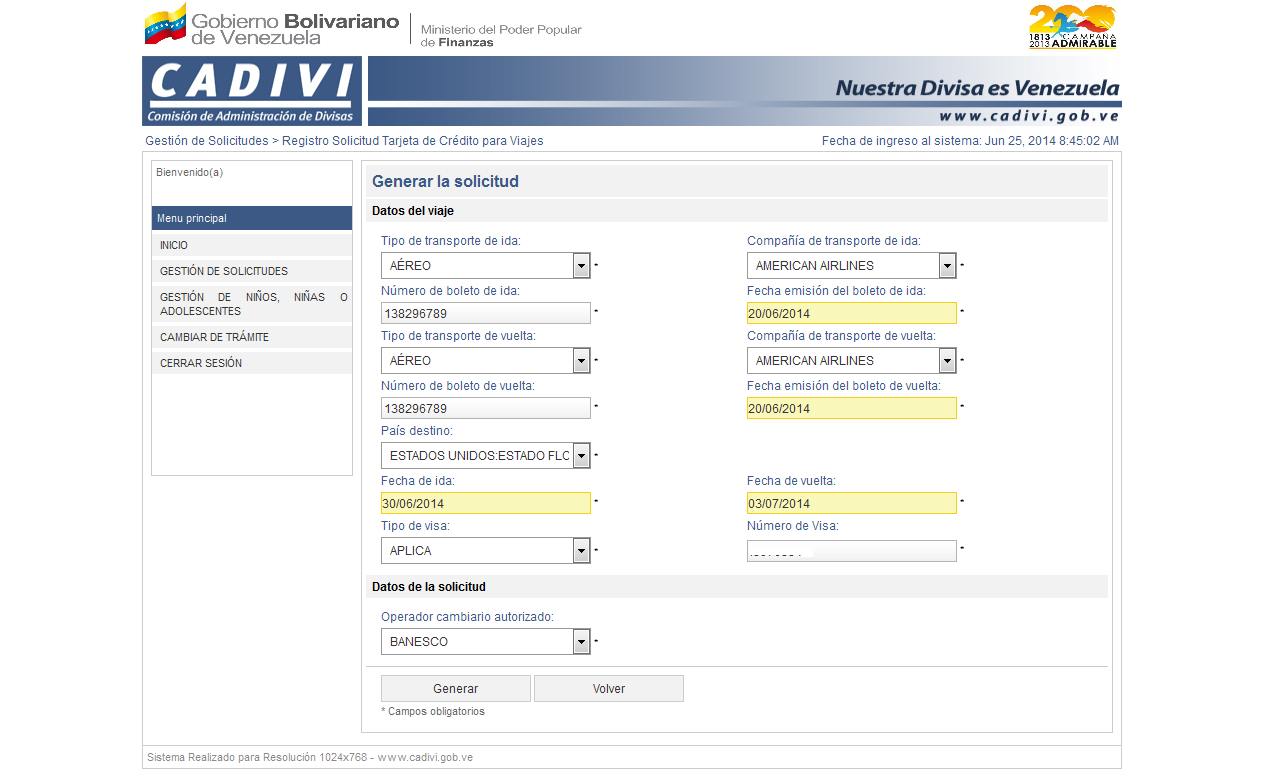Select INICIO in the main menu

pyautogui.click(x=252, y=245)
